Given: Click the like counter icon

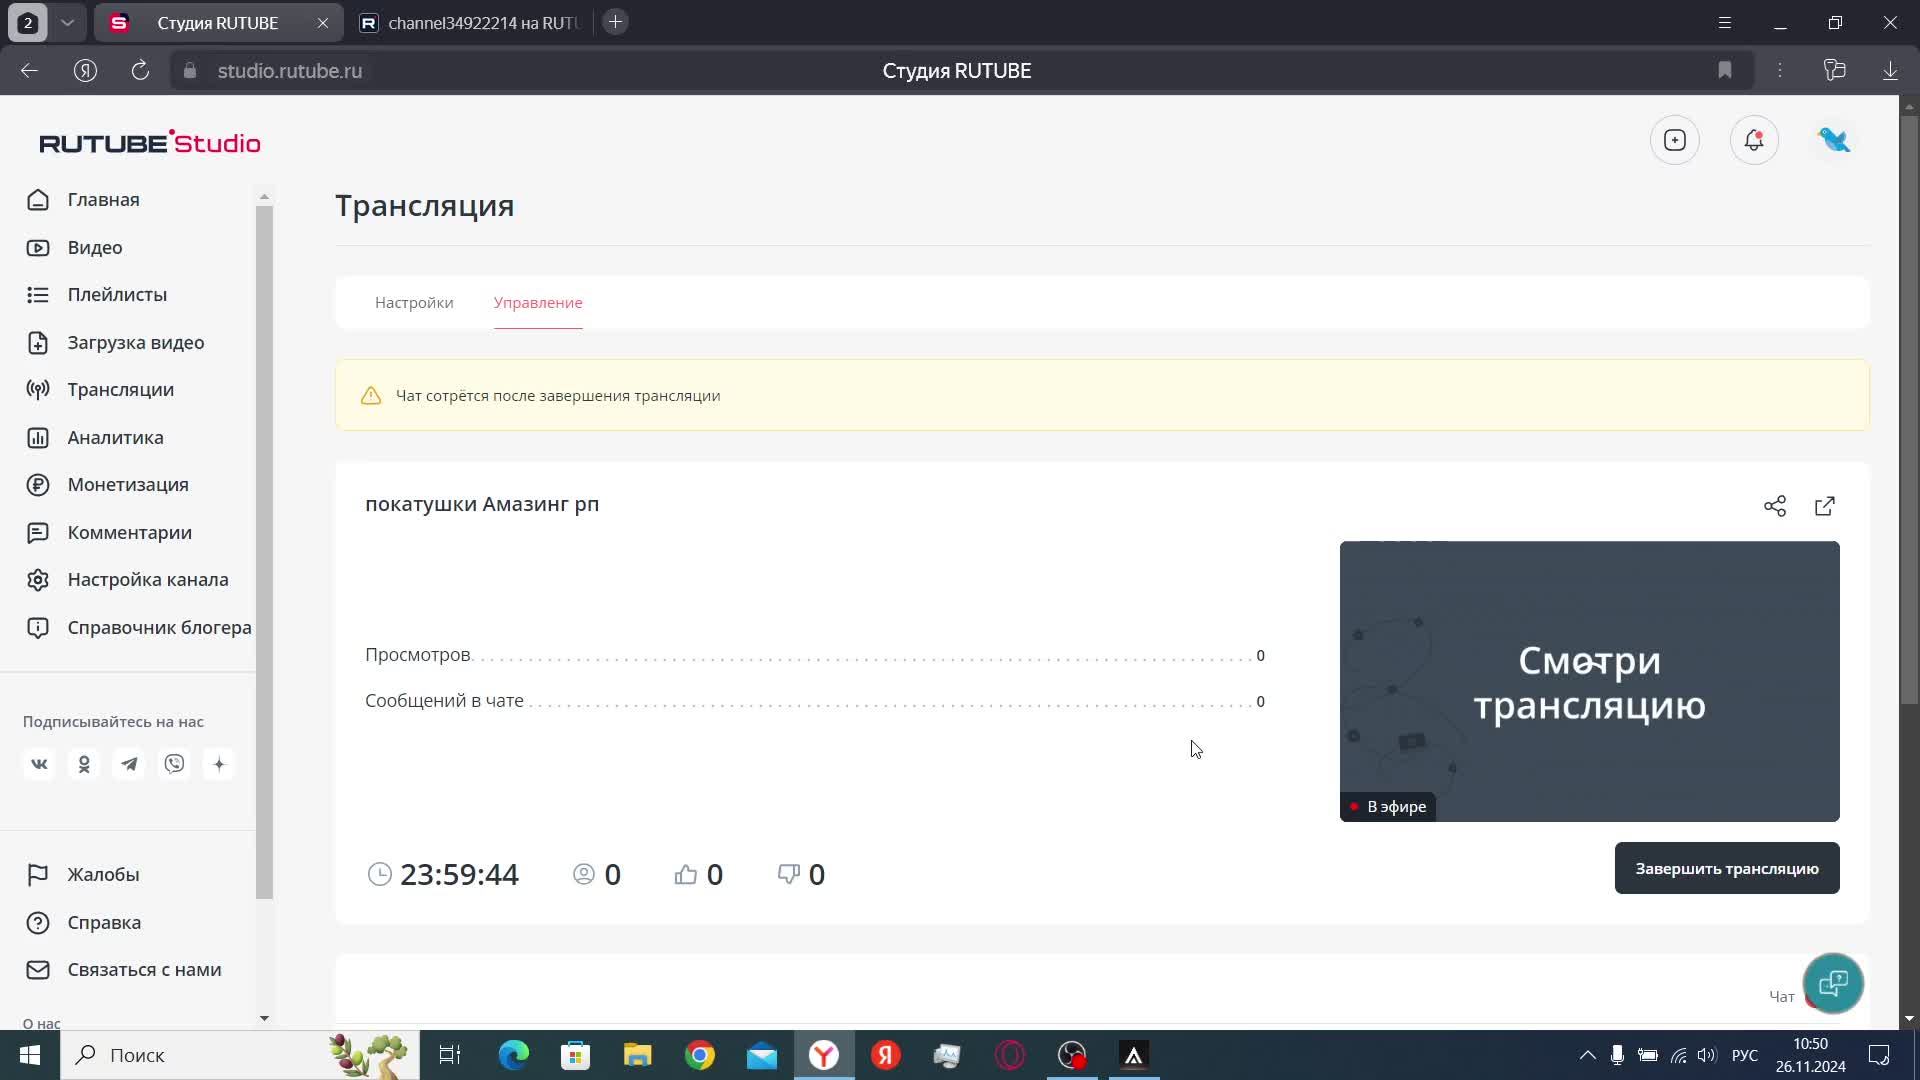Looking at the screenshot, I should click(x=686, y=875).
